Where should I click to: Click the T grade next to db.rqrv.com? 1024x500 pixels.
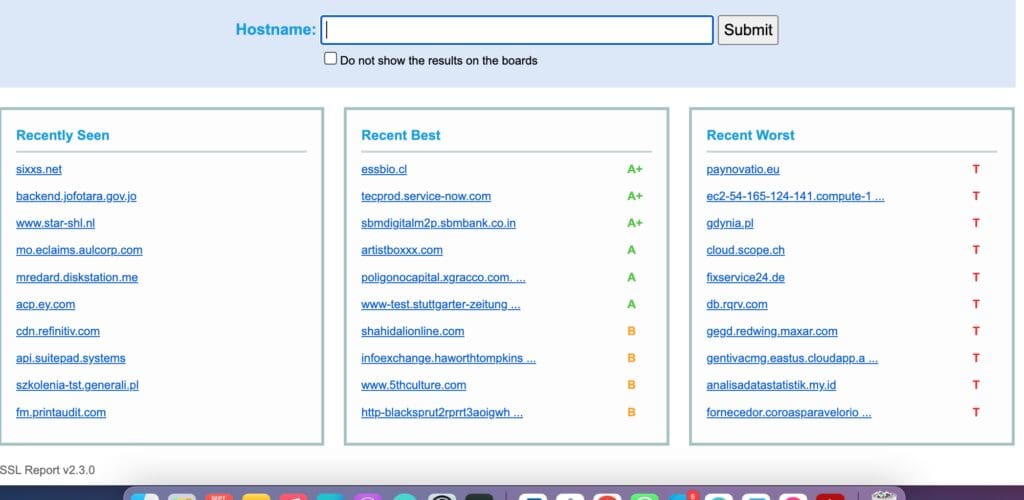tap(976, 304)
